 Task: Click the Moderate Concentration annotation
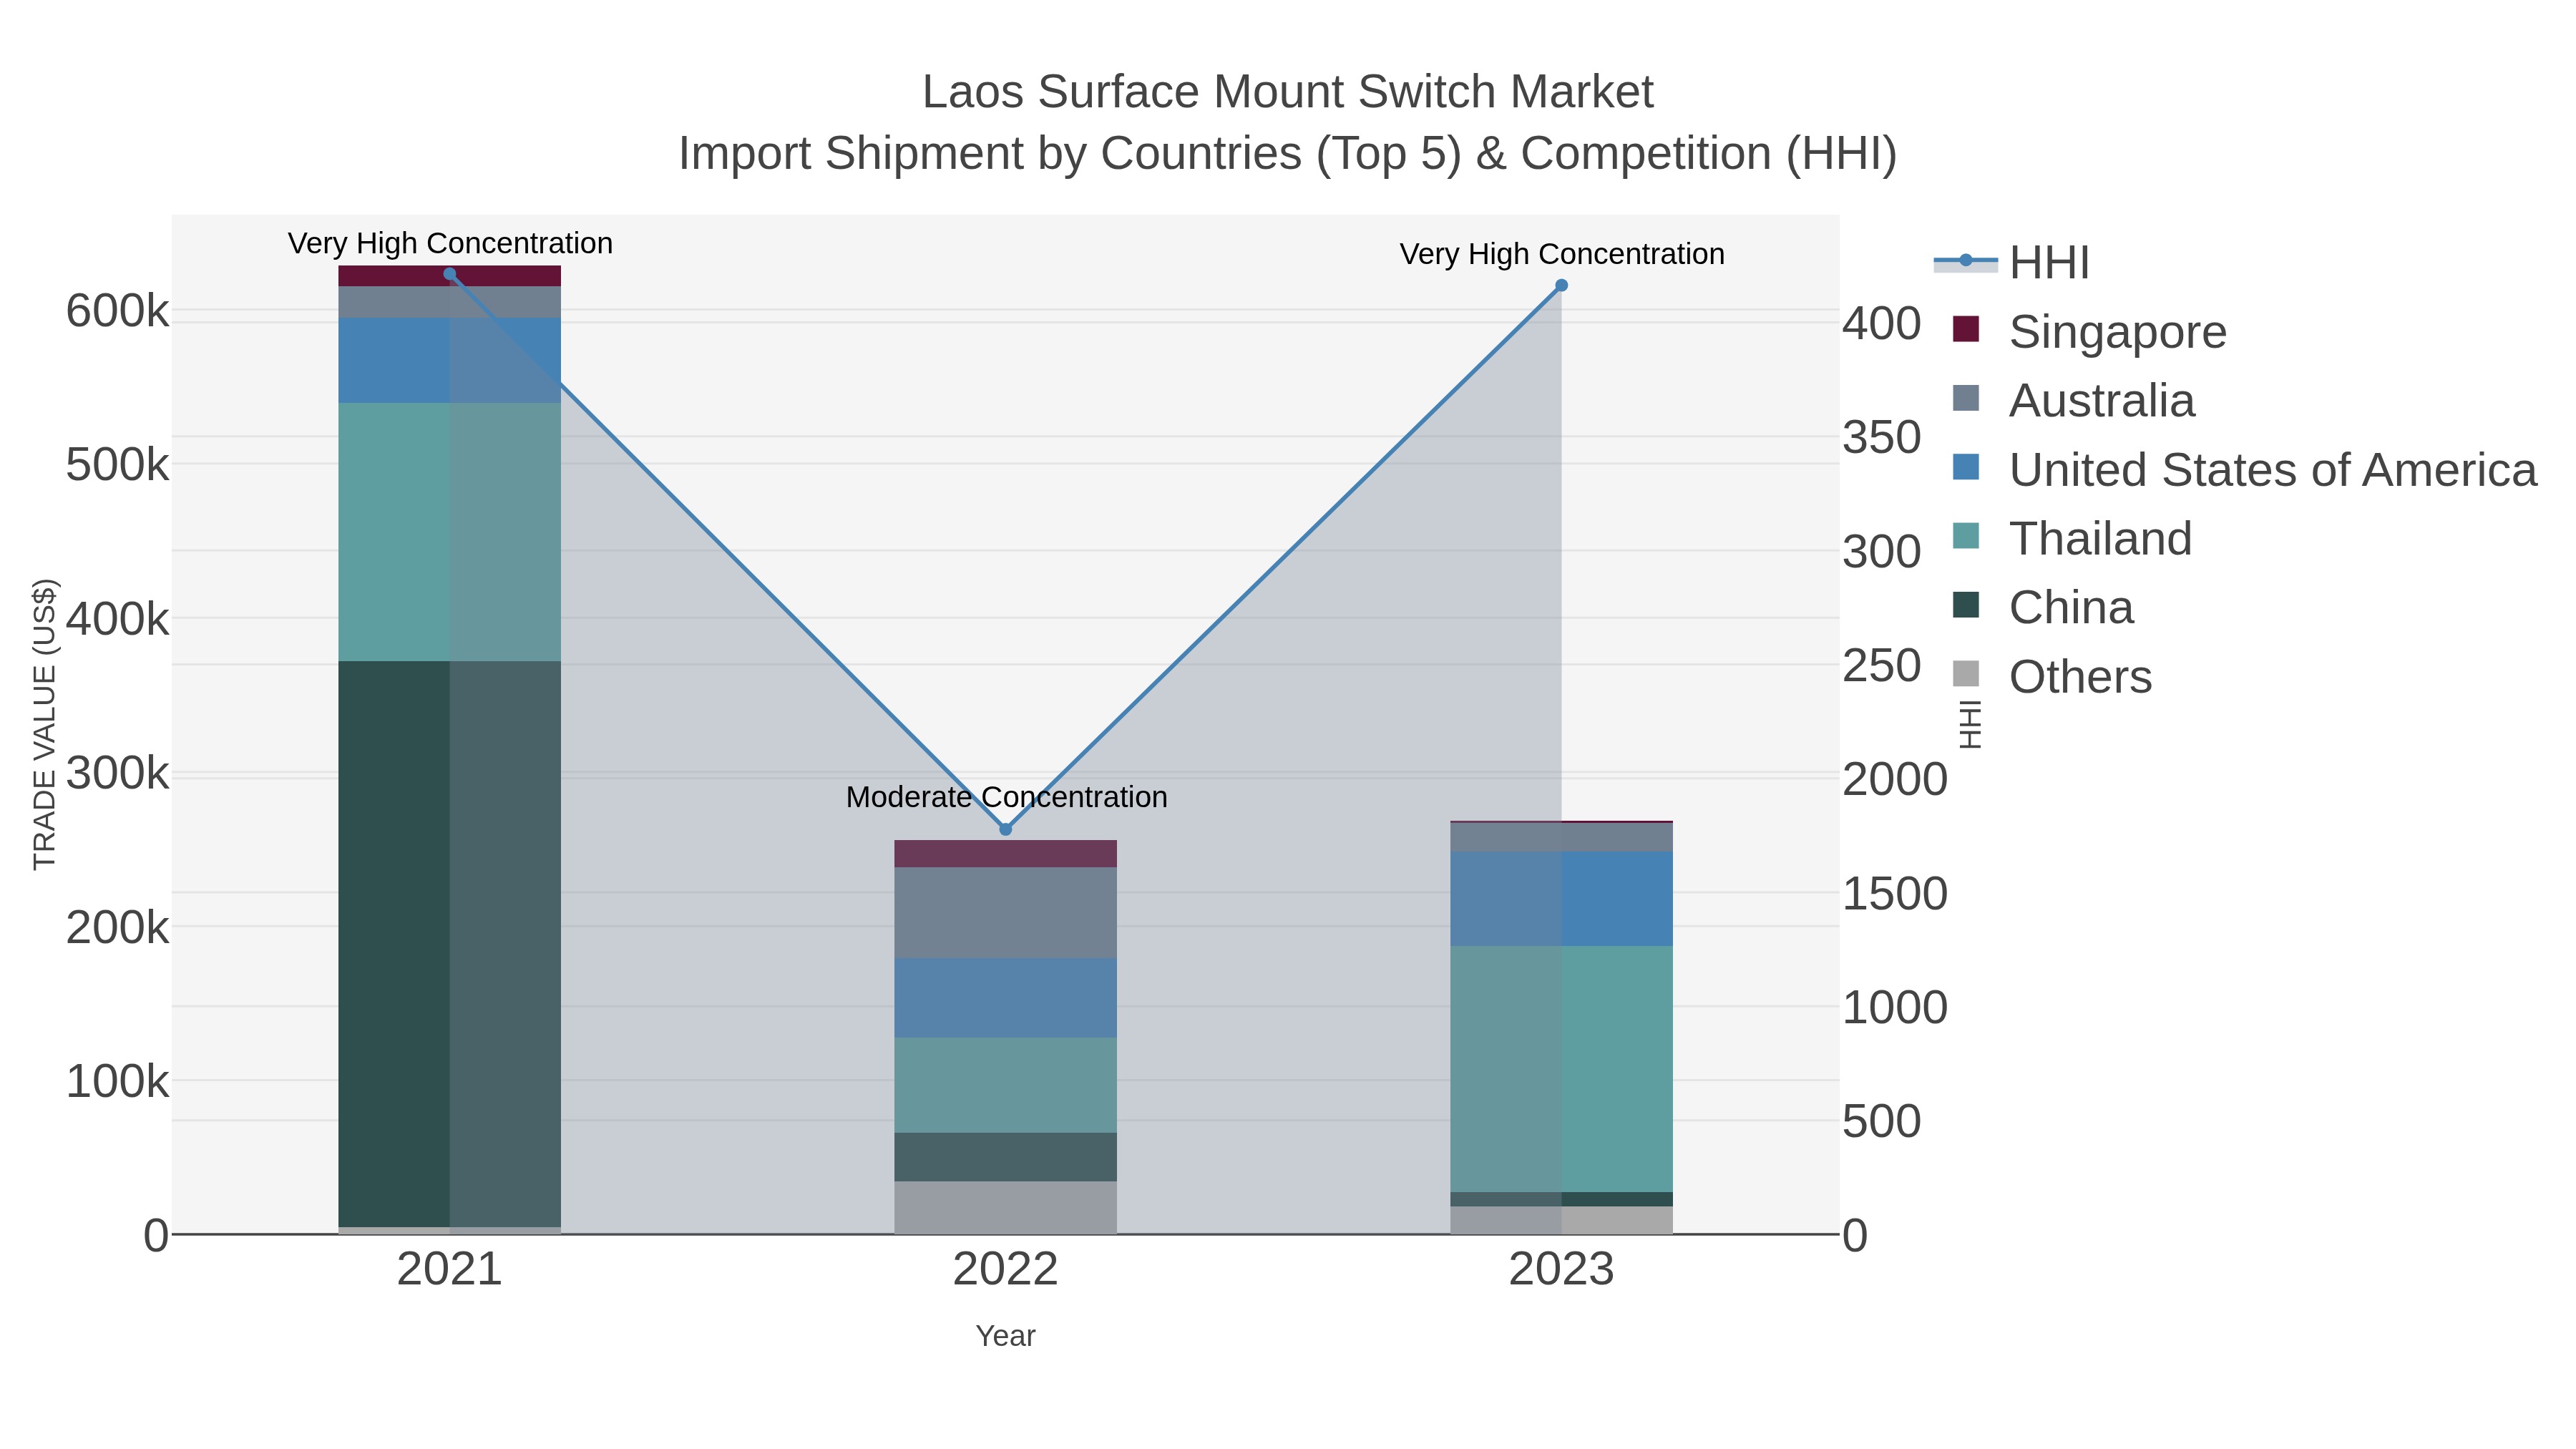(1006, 797)
